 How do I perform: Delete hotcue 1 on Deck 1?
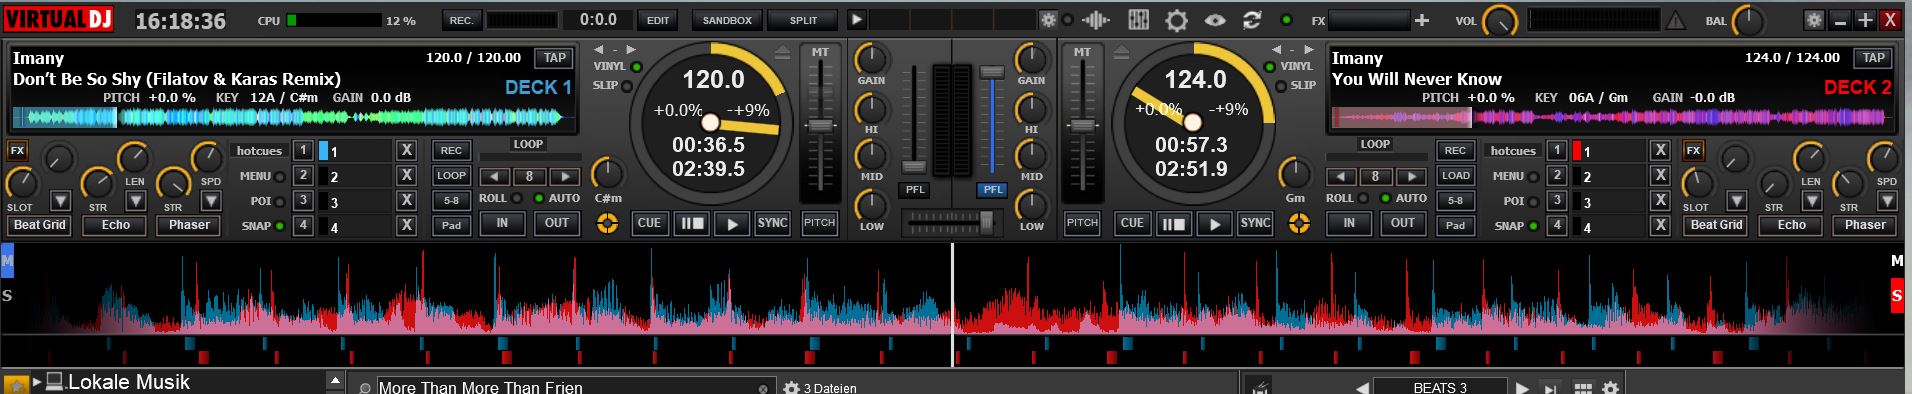406,151
